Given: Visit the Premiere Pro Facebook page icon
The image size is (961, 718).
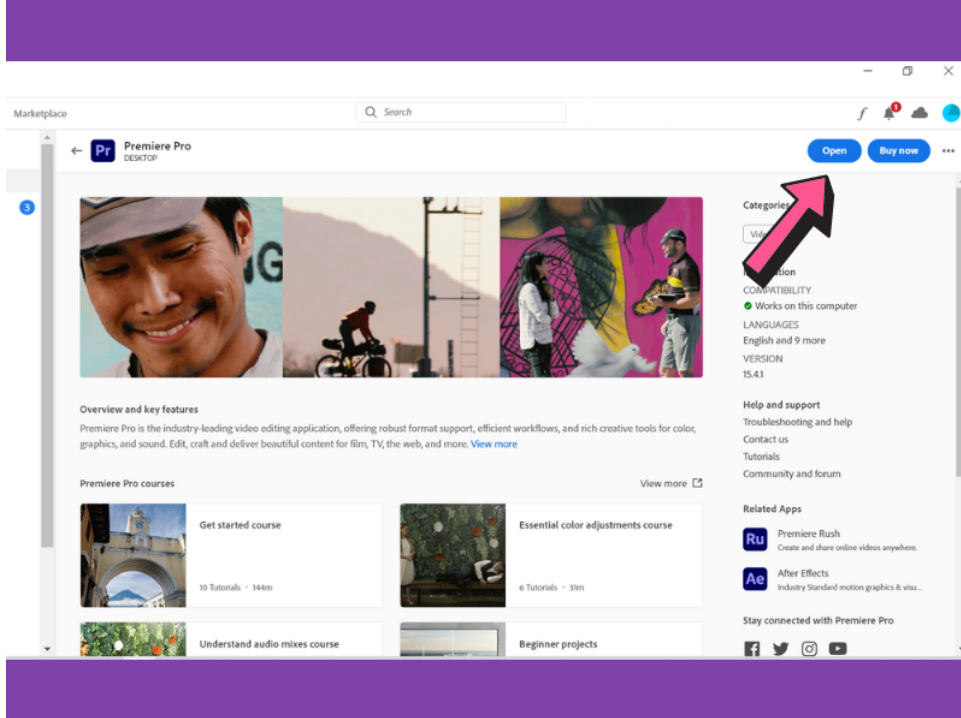Looking at the screenshot, I should (752, 648).
